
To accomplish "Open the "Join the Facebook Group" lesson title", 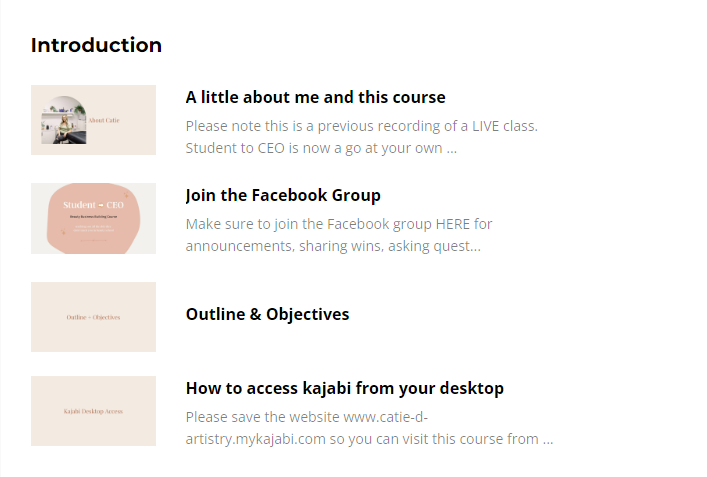I will (x=283, y=195).
